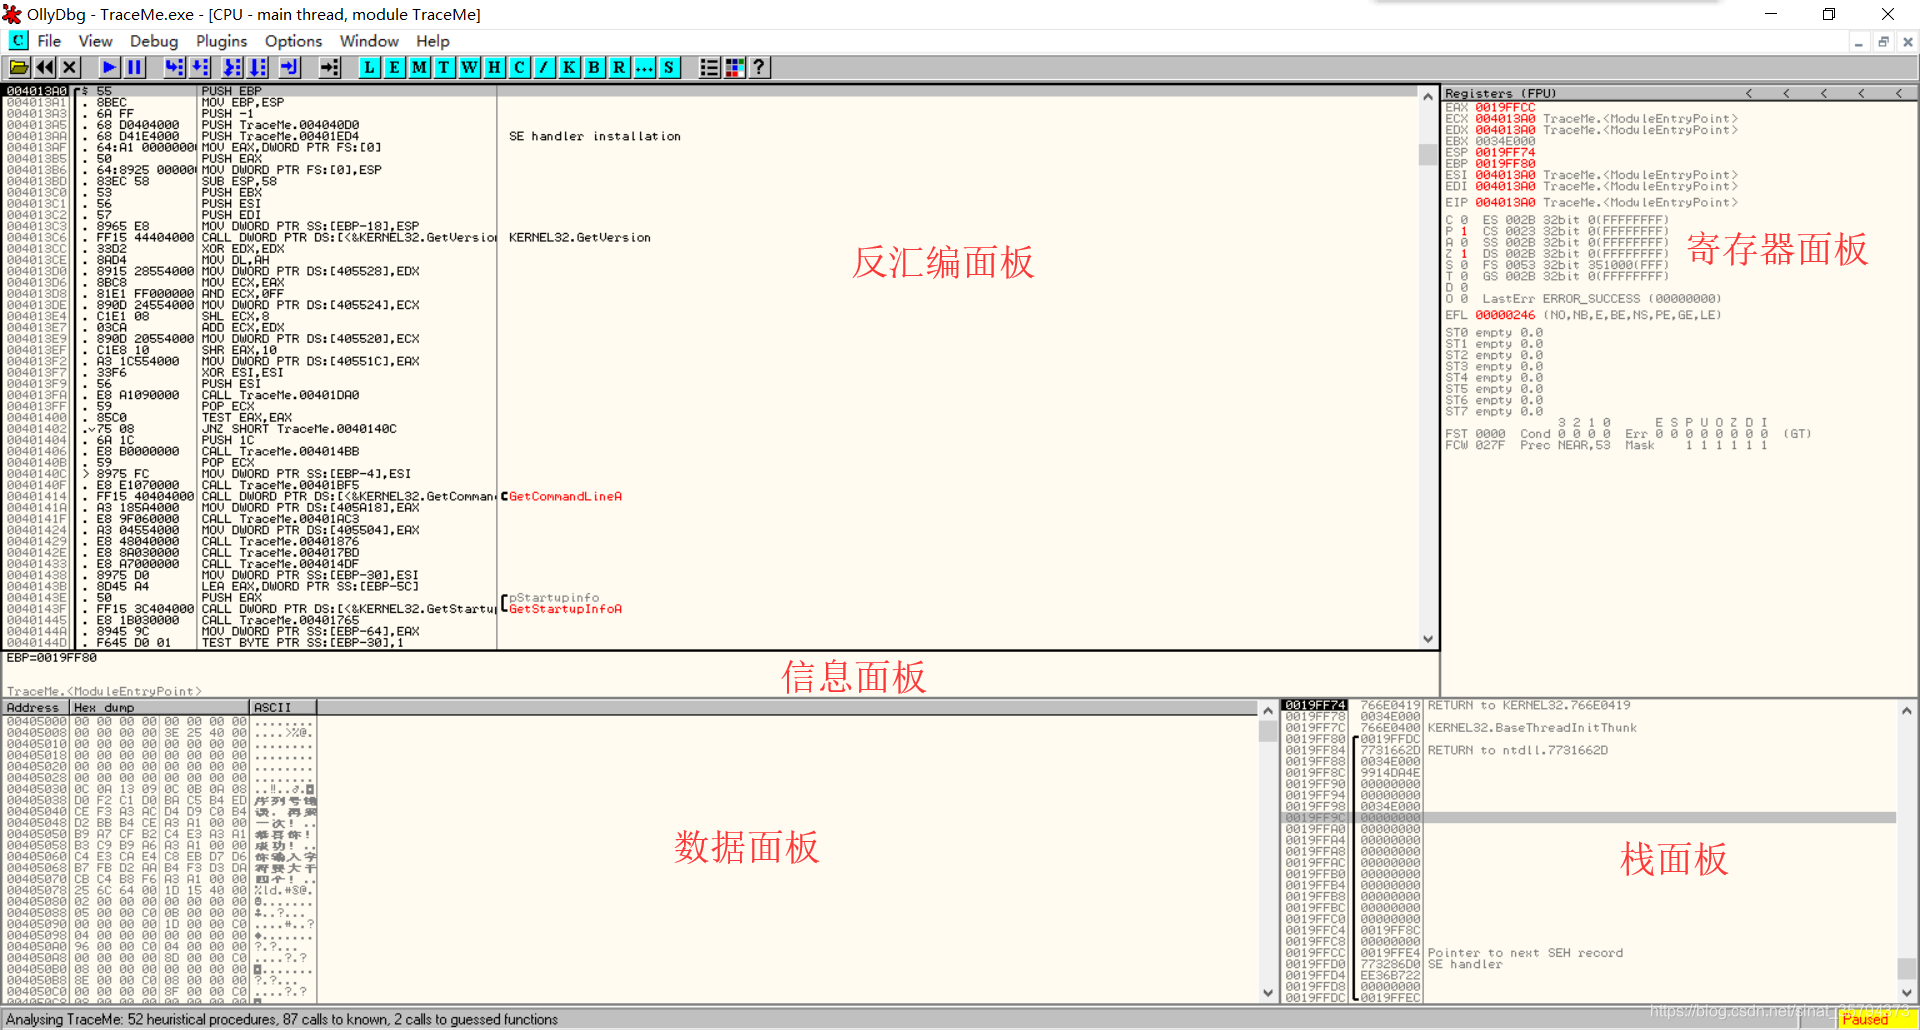Viewport: 1920px width, 1030px height.
Task: Select the EFL flags value 00000246
Action: coord(1505,315)
